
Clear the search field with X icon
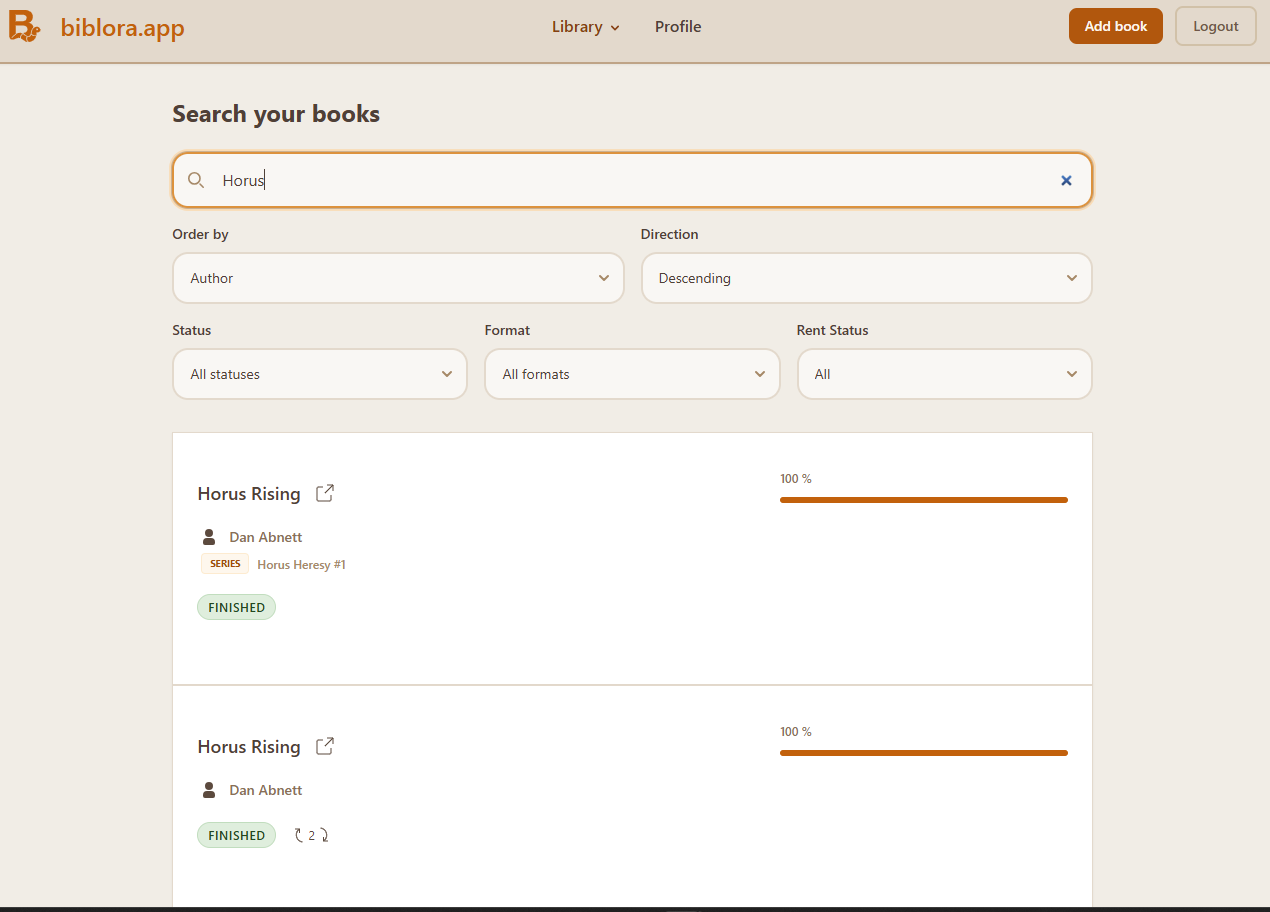coord(1066,180)
